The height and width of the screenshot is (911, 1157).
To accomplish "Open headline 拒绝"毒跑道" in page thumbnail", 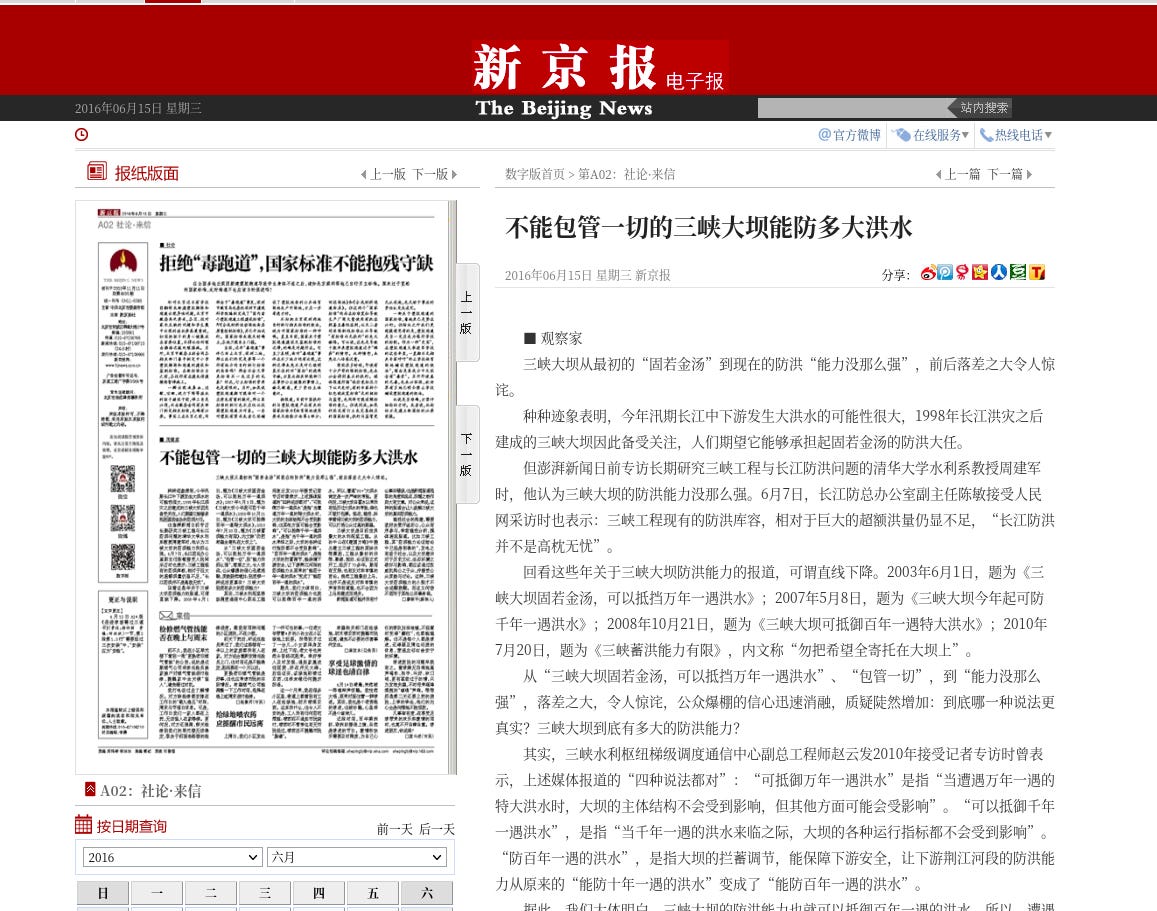I will tap(296, 263).
